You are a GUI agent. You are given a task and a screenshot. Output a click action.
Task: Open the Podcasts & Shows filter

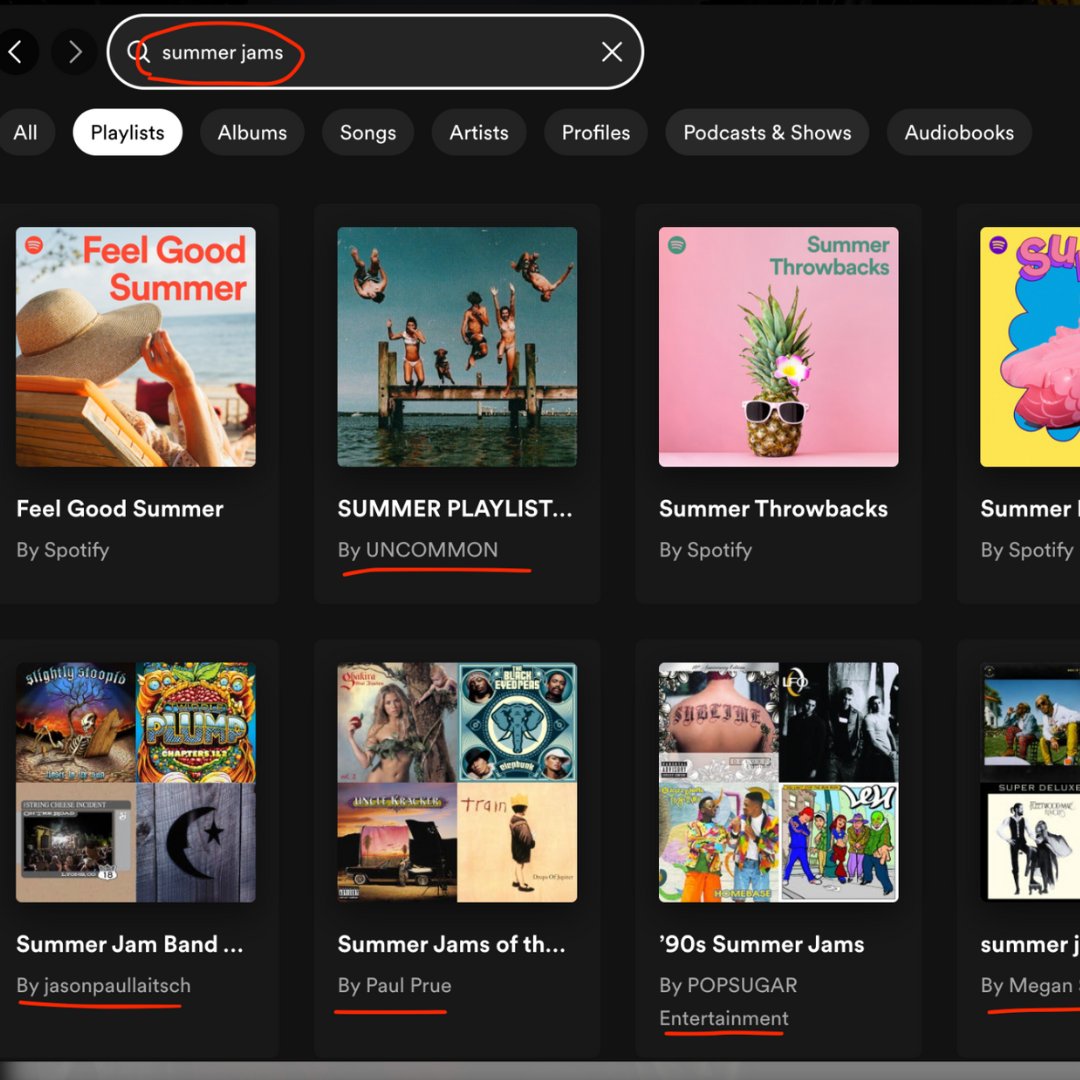767,131
